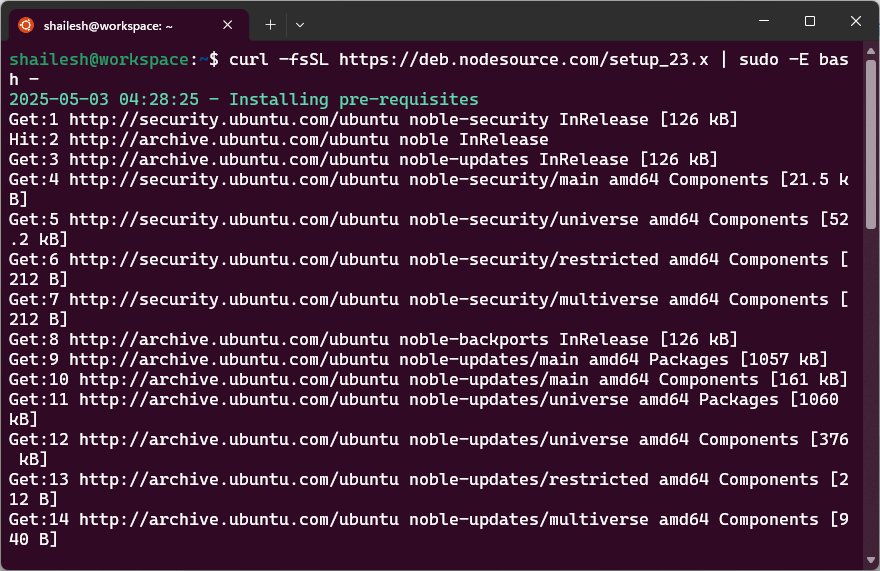Click the Get:8 noble-backports InRelease line
Screen dimensions: 880x571
[x=373, y=340]
